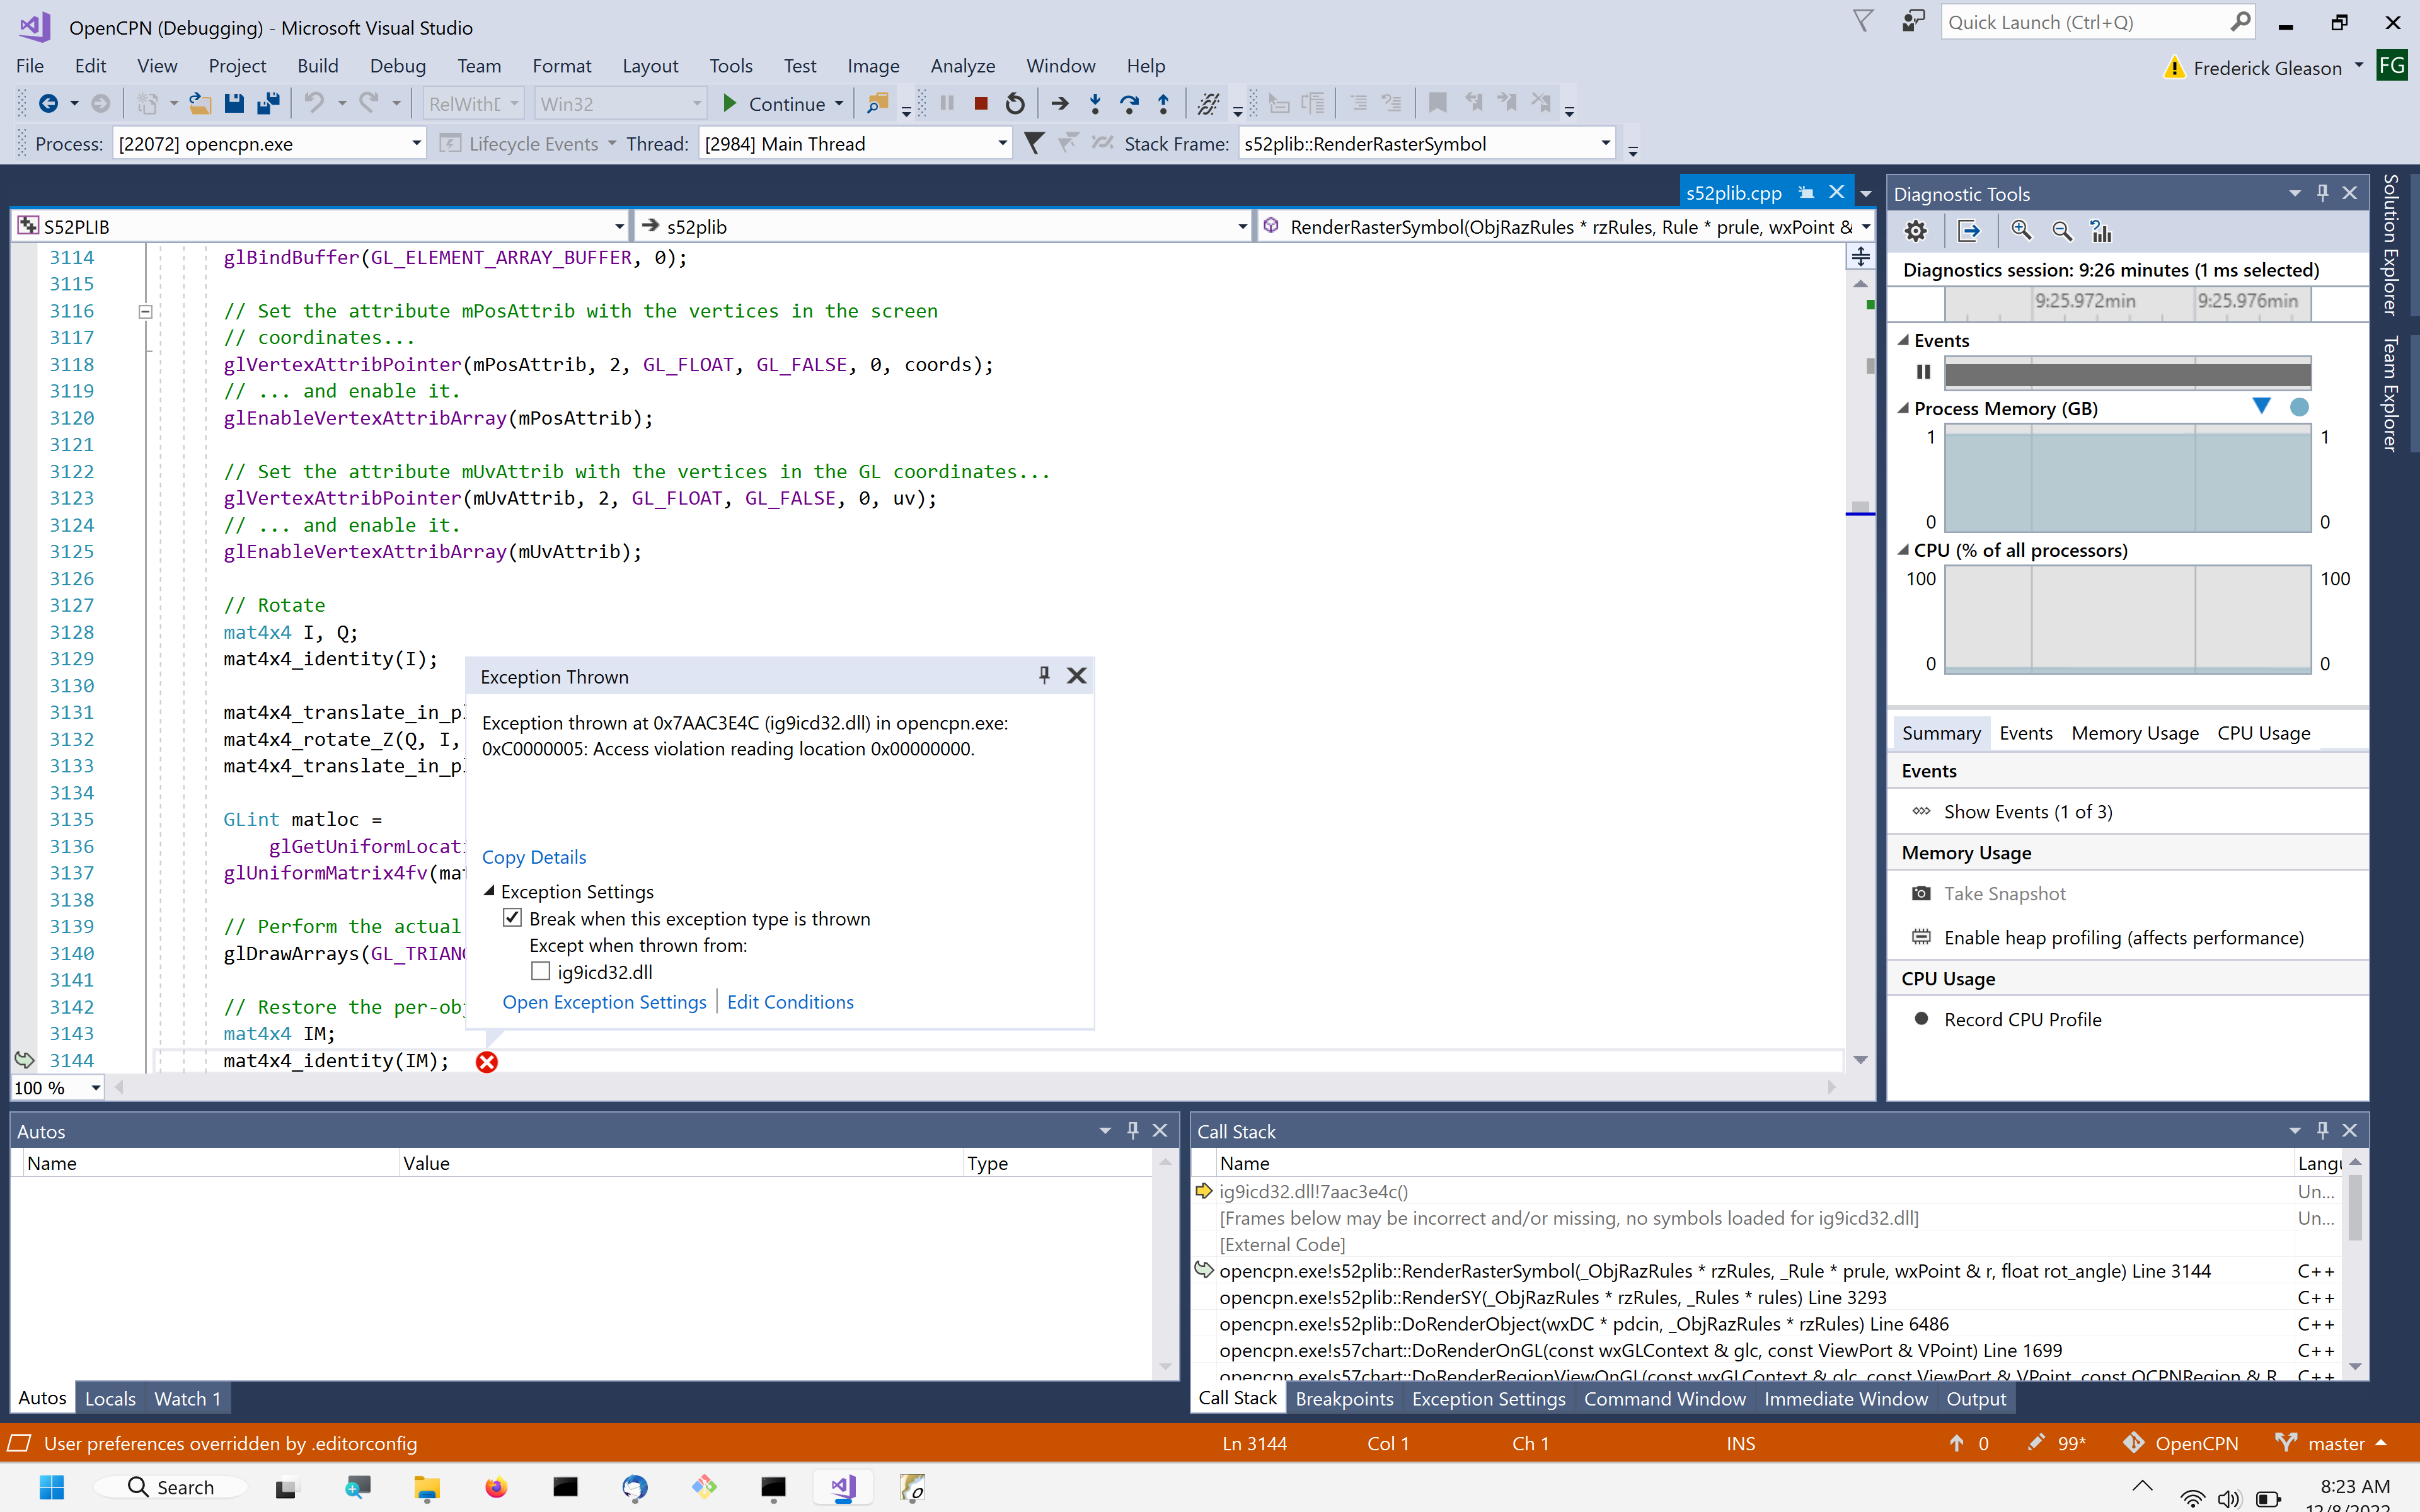Click Record CPU Profile radio button
The image size is (2420, 1512).
(1921, 1018)
